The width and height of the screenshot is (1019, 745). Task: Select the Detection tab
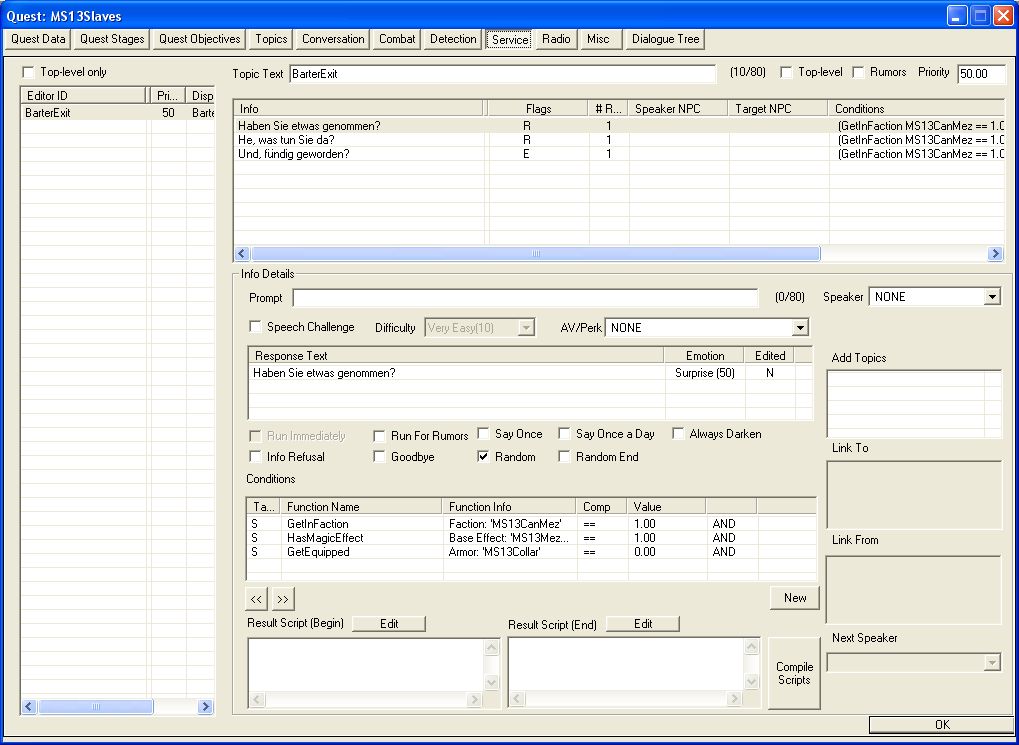pyautogui.click(x=453, y=39)
